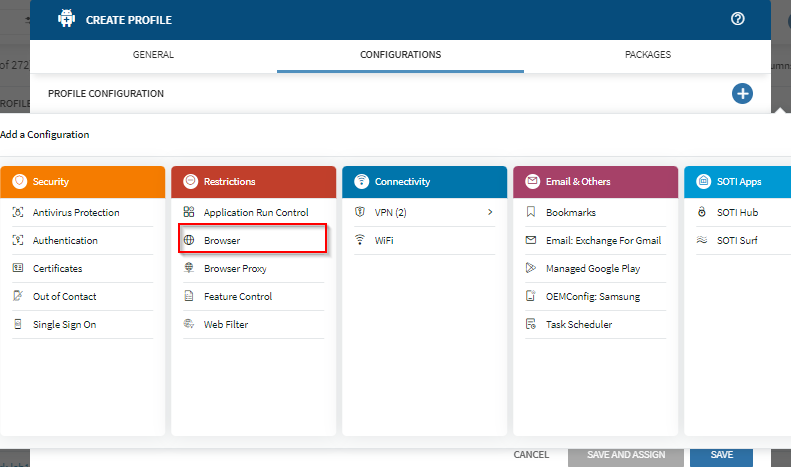Click the help question mark icon
Image resolution: width=791 pixels, height=467 pixels.
(738, 19)
